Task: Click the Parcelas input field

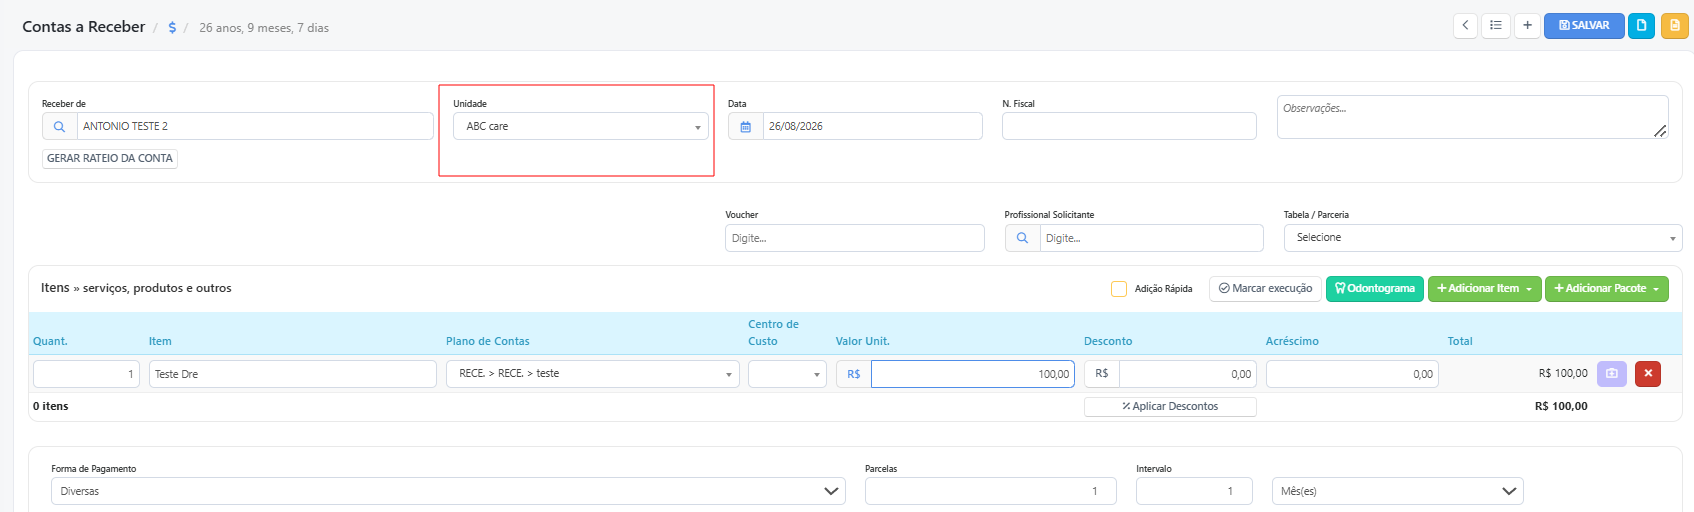Action: point(990,491)
